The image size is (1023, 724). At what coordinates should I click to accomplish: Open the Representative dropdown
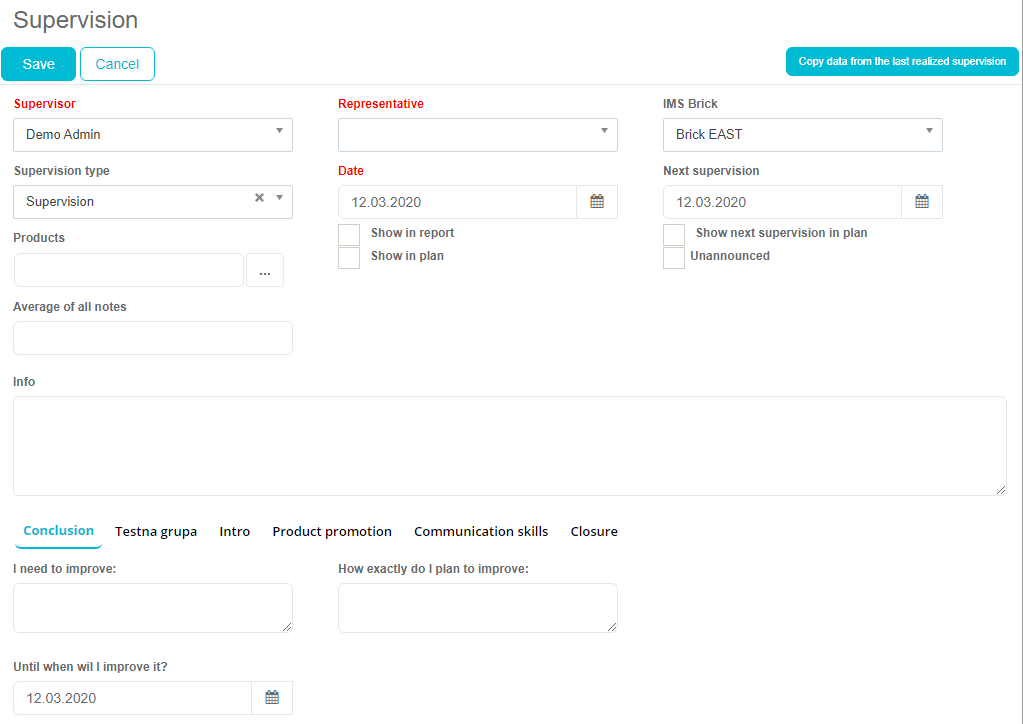tap(604, 132)
